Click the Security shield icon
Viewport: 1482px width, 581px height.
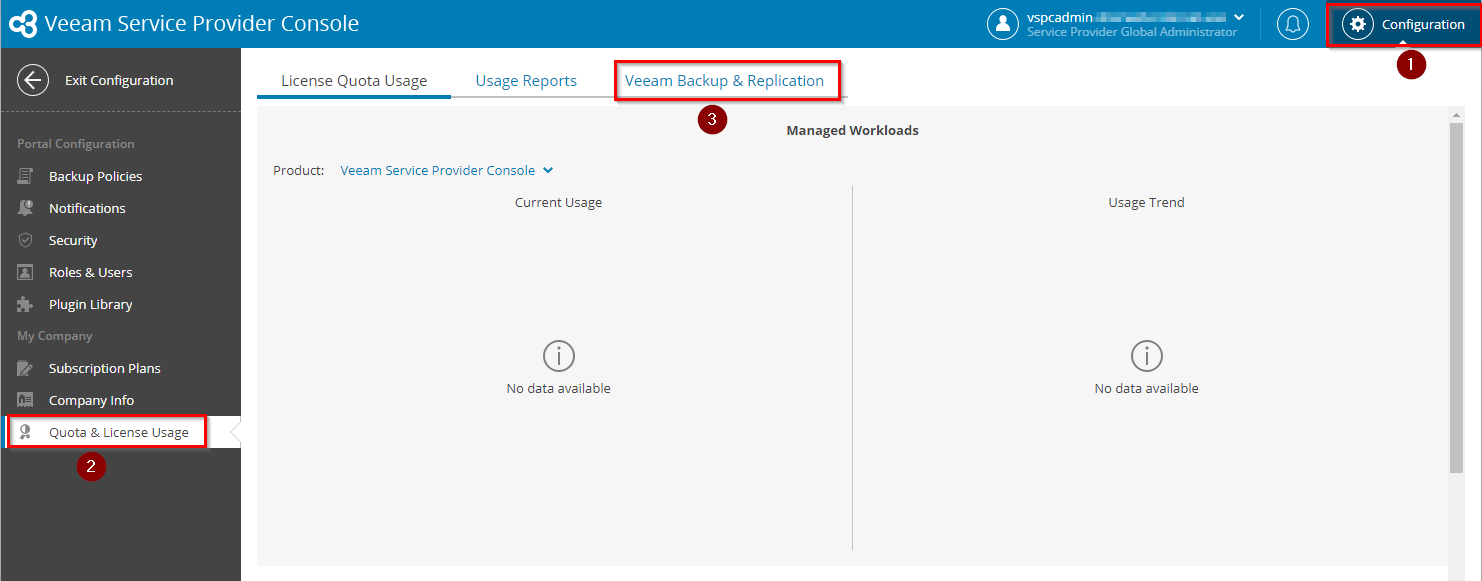(x=26, y=240)
